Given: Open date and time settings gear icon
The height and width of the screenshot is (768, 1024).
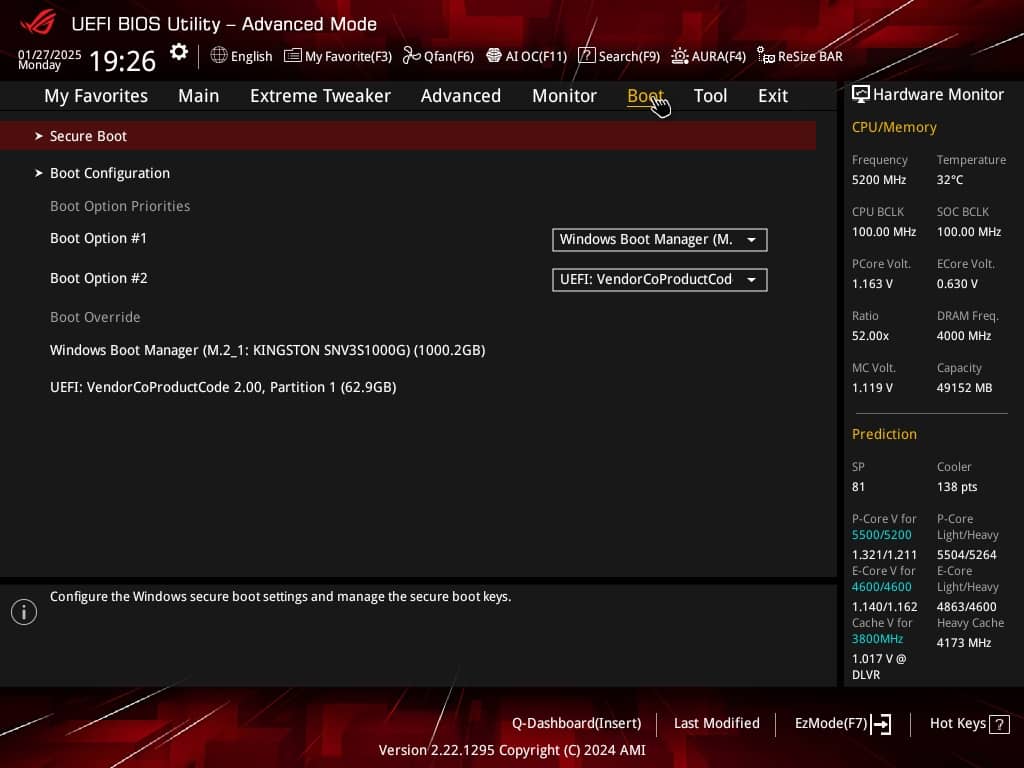Looking at the screenshot, I should pos(178,52).
